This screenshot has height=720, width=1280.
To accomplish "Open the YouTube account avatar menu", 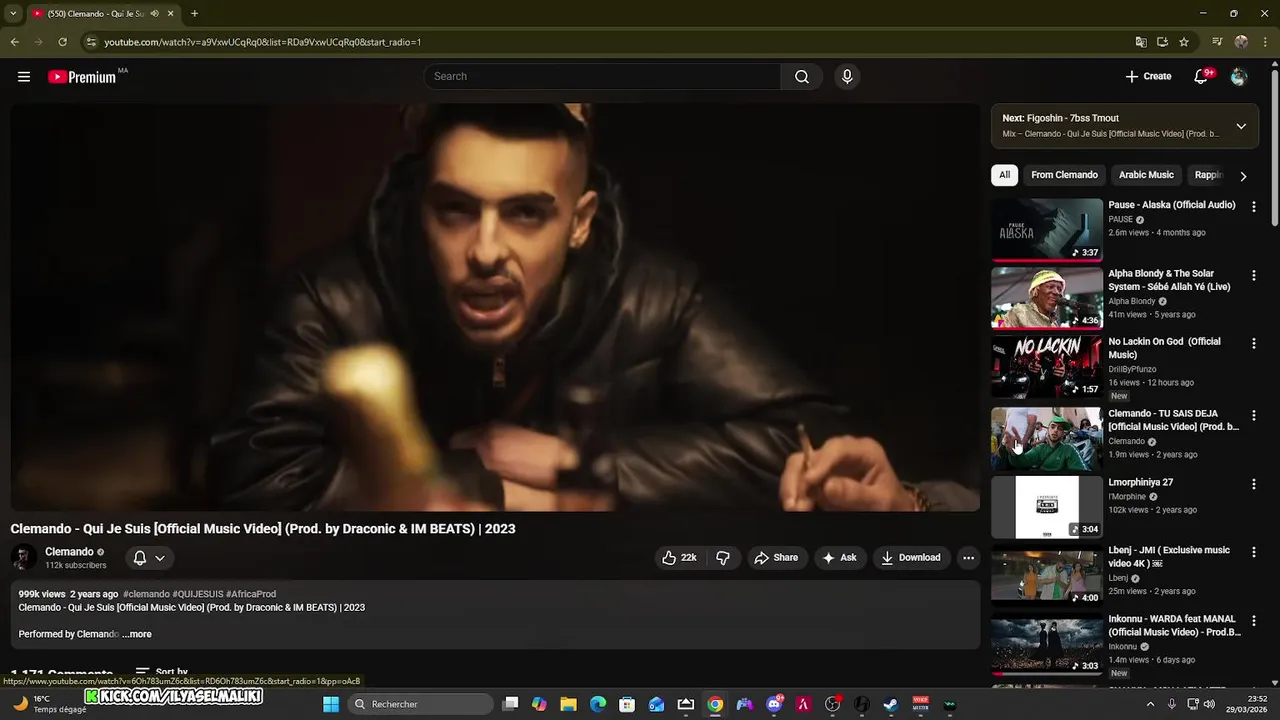I will (x=1239, y=77).
